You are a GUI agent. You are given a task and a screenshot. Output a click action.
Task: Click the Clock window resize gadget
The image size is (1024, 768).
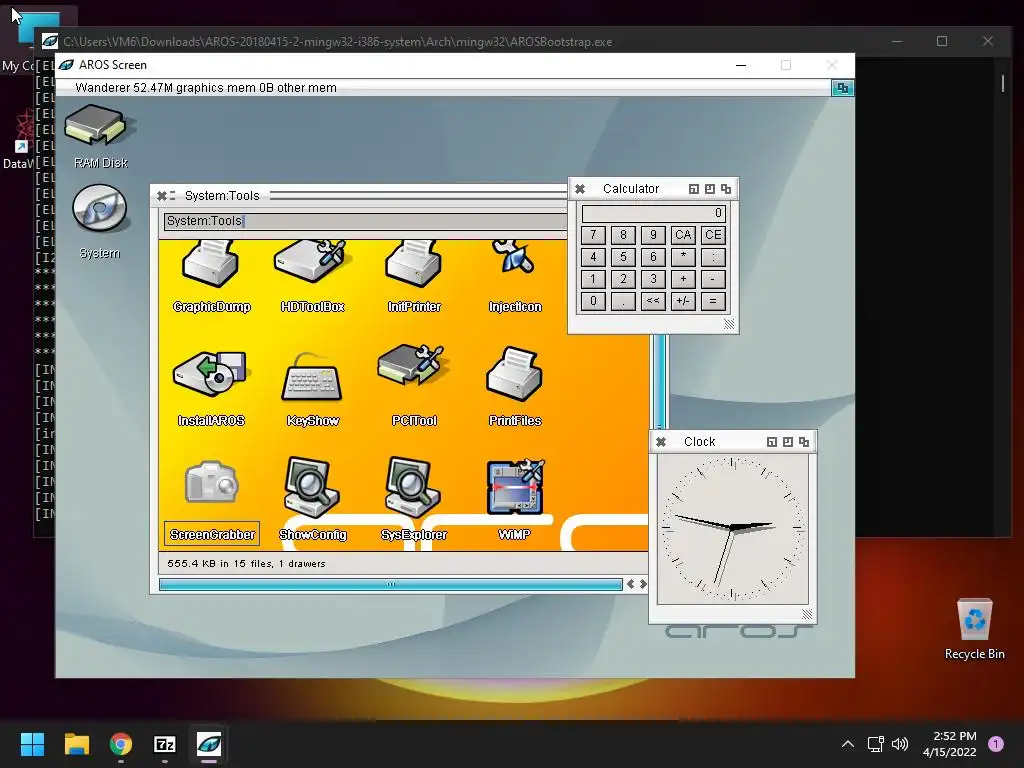point(807,615)
